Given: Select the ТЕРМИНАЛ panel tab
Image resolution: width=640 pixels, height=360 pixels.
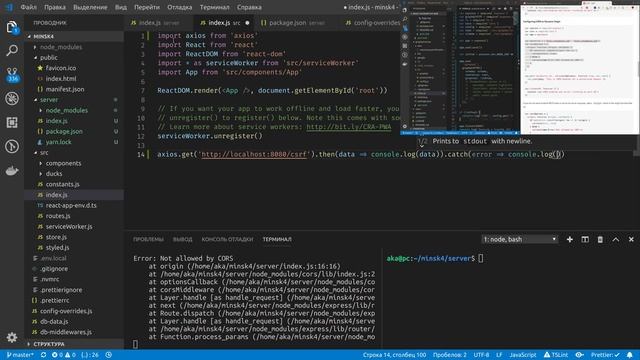Looking at the screenshot, I should pyautogui.click(x=277, y=240).
